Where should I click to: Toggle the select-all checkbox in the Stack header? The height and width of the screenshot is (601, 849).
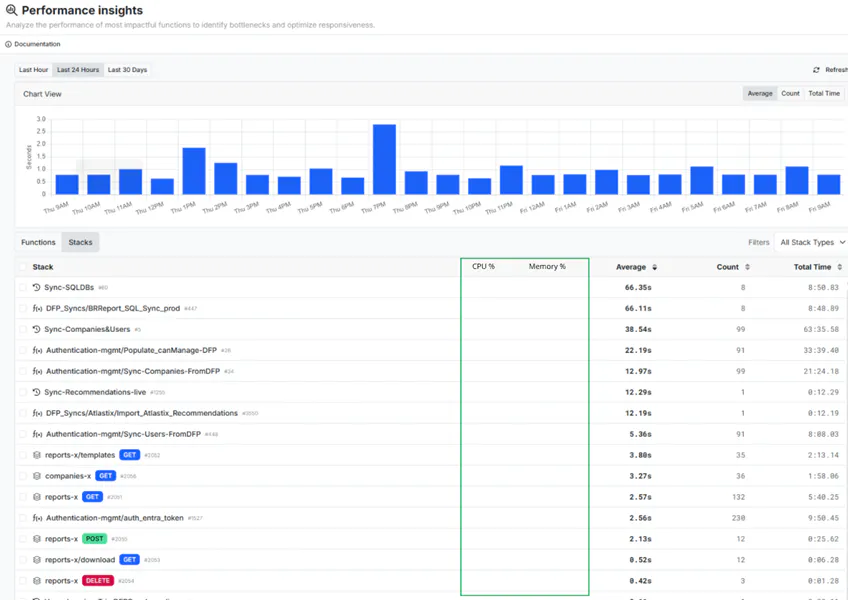[x=23, y=267]
